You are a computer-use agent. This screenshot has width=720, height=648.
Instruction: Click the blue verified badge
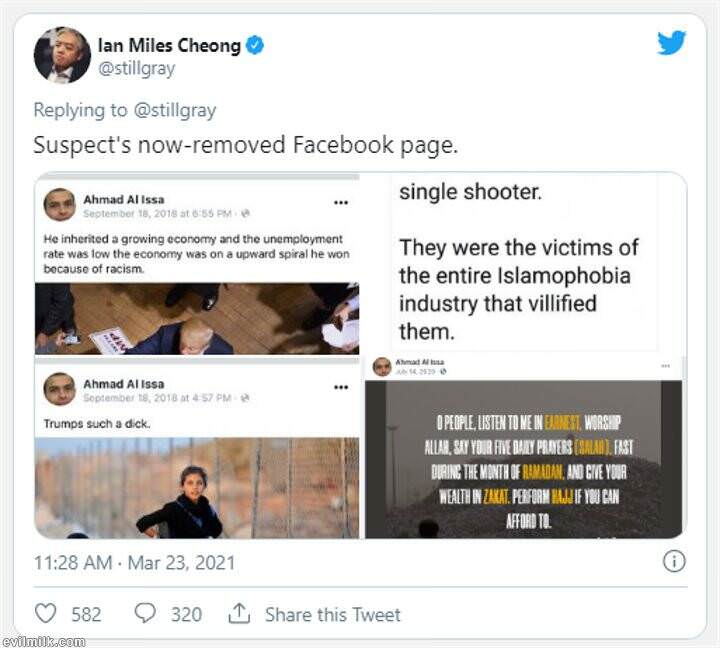click(x=255, y=45)
